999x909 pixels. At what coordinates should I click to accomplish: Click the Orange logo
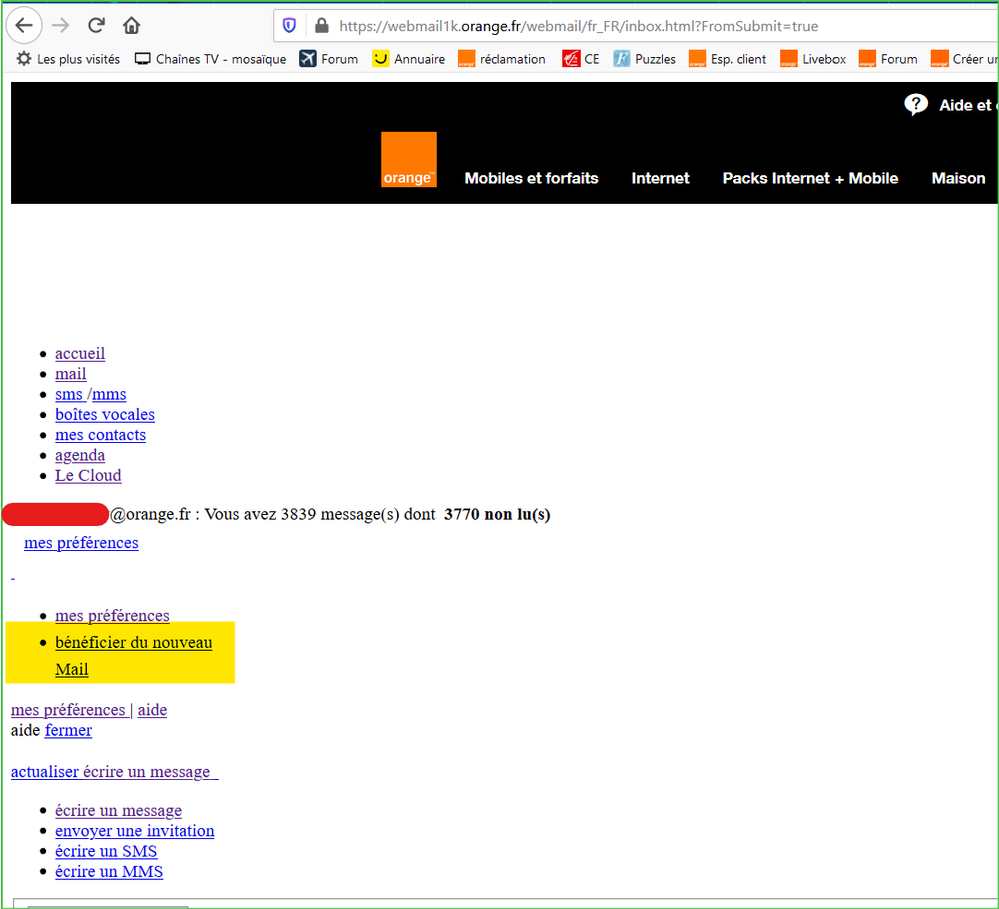coord(408,159)
